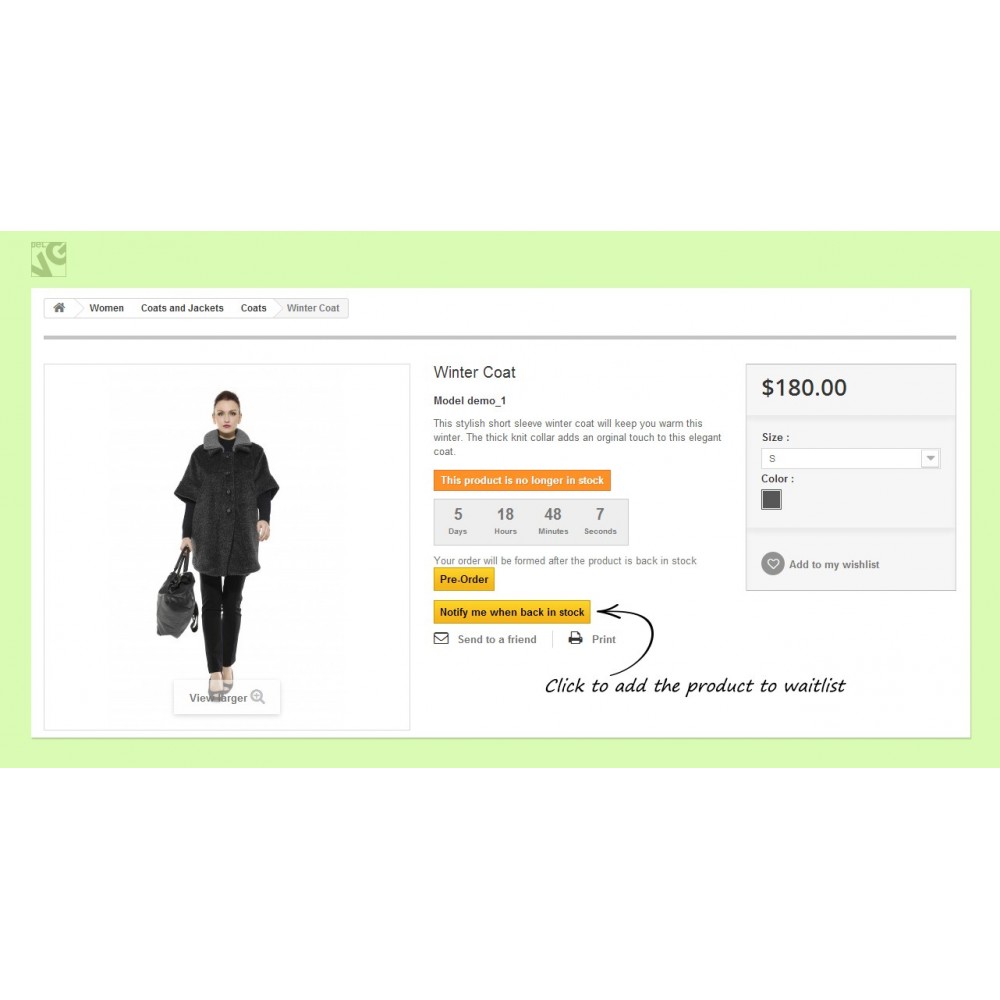The height and width of the screenshot is (1000, 1000).
Task: Click the wishlist heart icon
Action: tap(772, 564)
